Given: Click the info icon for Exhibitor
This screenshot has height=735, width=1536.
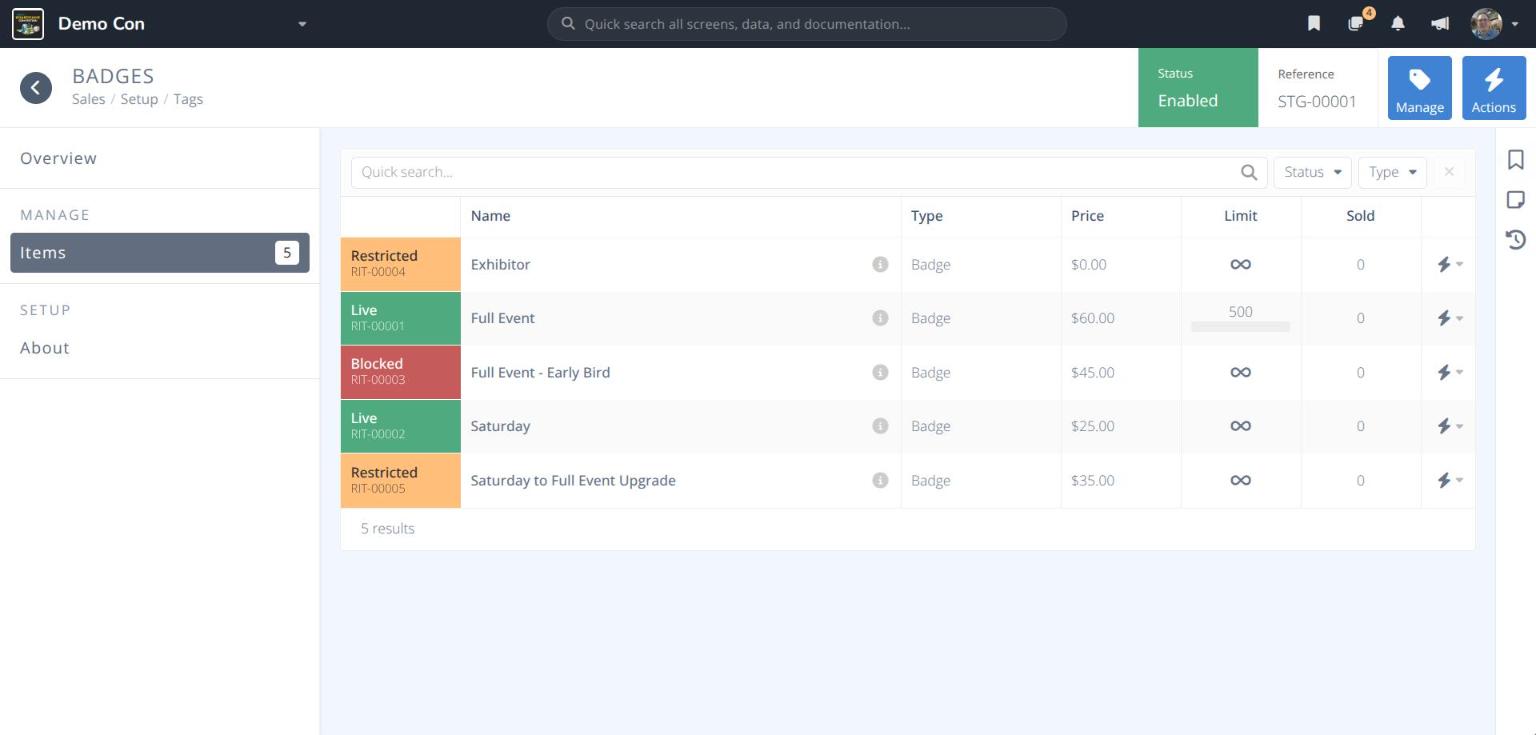Looking at the screenshot, I should pyautogui.click(x=880, y=264).
